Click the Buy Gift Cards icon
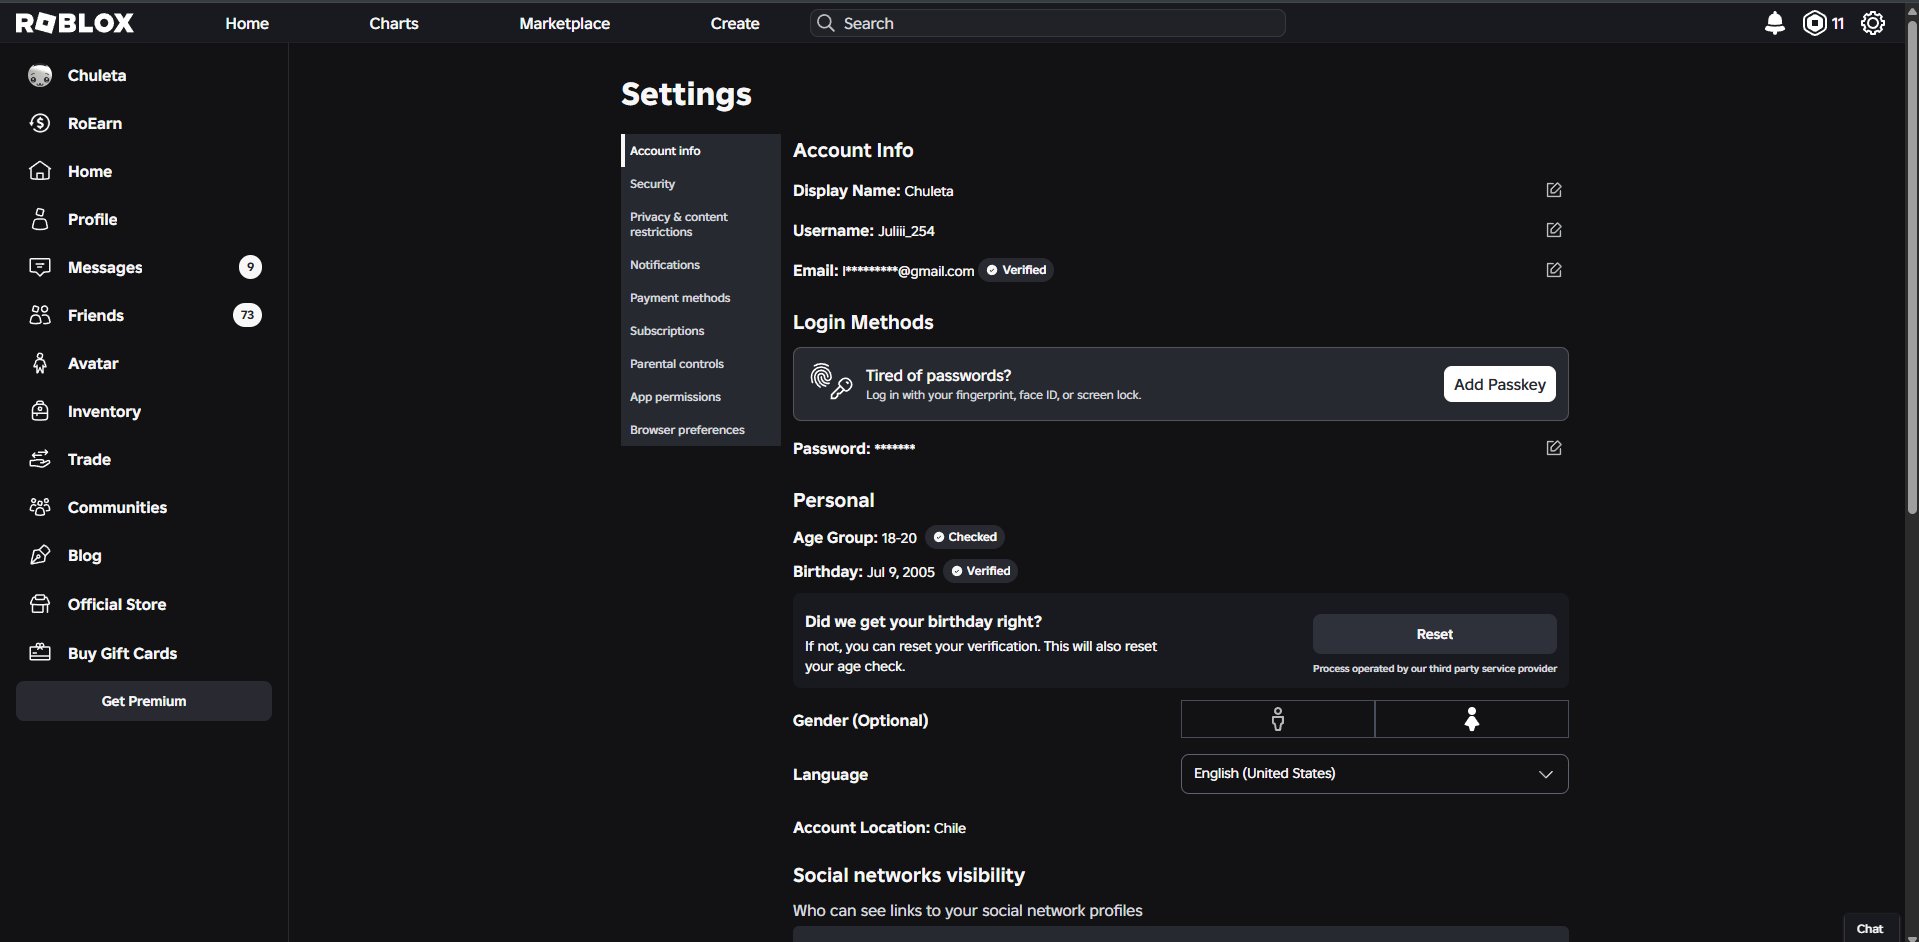Image resolution: width=1919 pixels, height=942 pixels. pyautogui.click(x=40, y=654)
